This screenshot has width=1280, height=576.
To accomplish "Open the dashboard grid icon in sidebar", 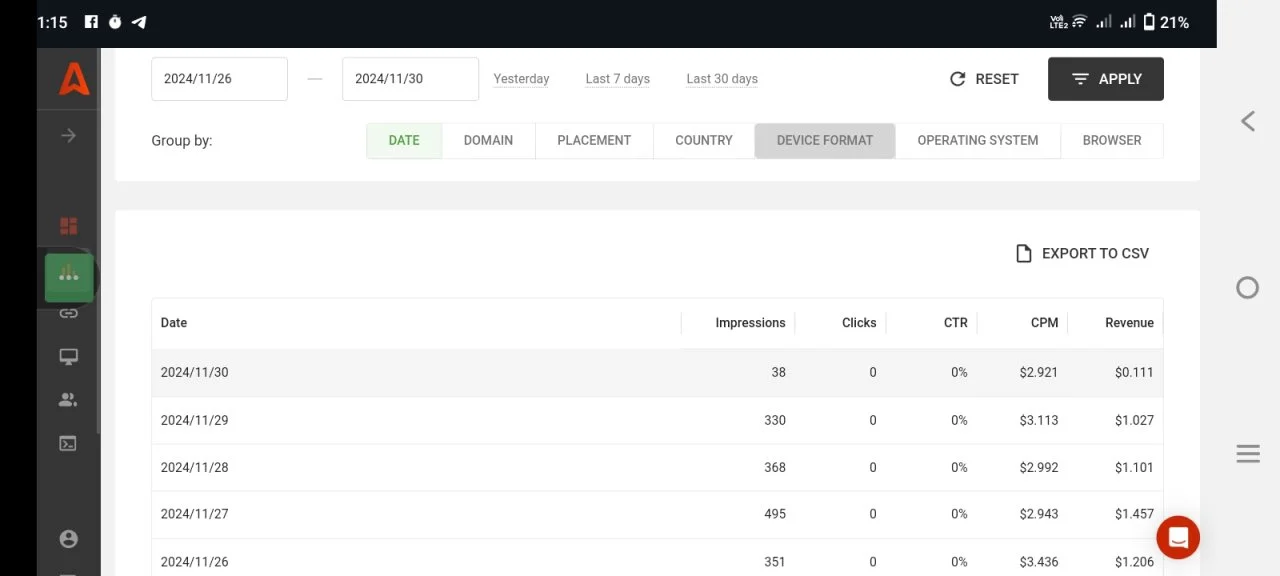I will (x=68, y=226).
